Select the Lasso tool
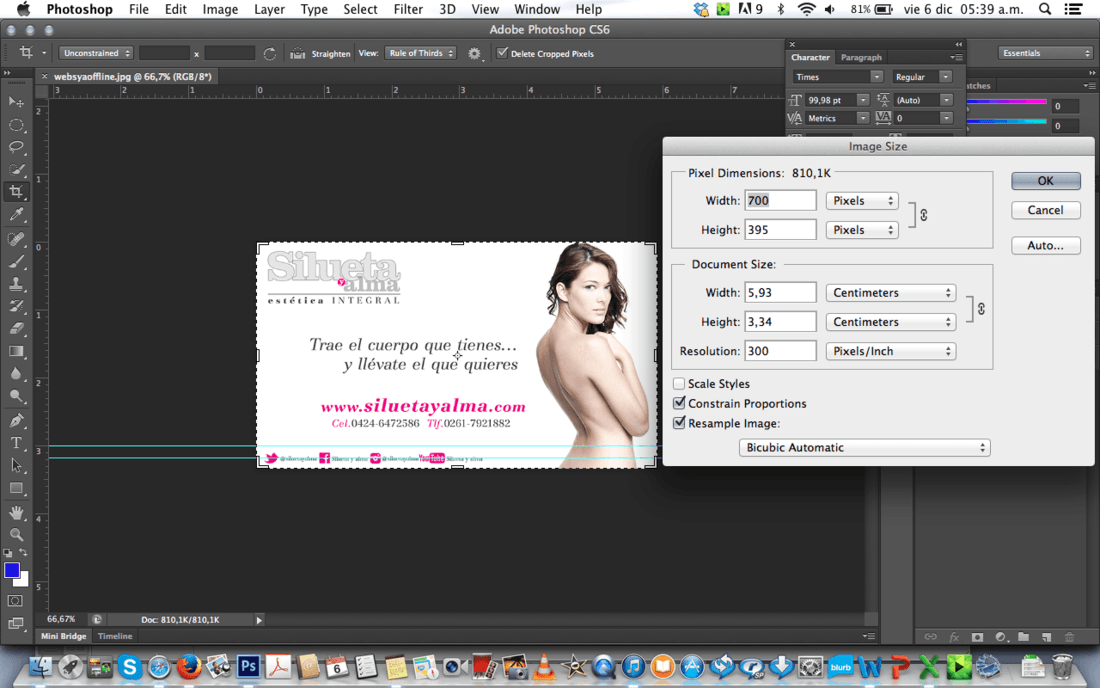The height and width of the screenshot is (688, 1100). [16, 147]
